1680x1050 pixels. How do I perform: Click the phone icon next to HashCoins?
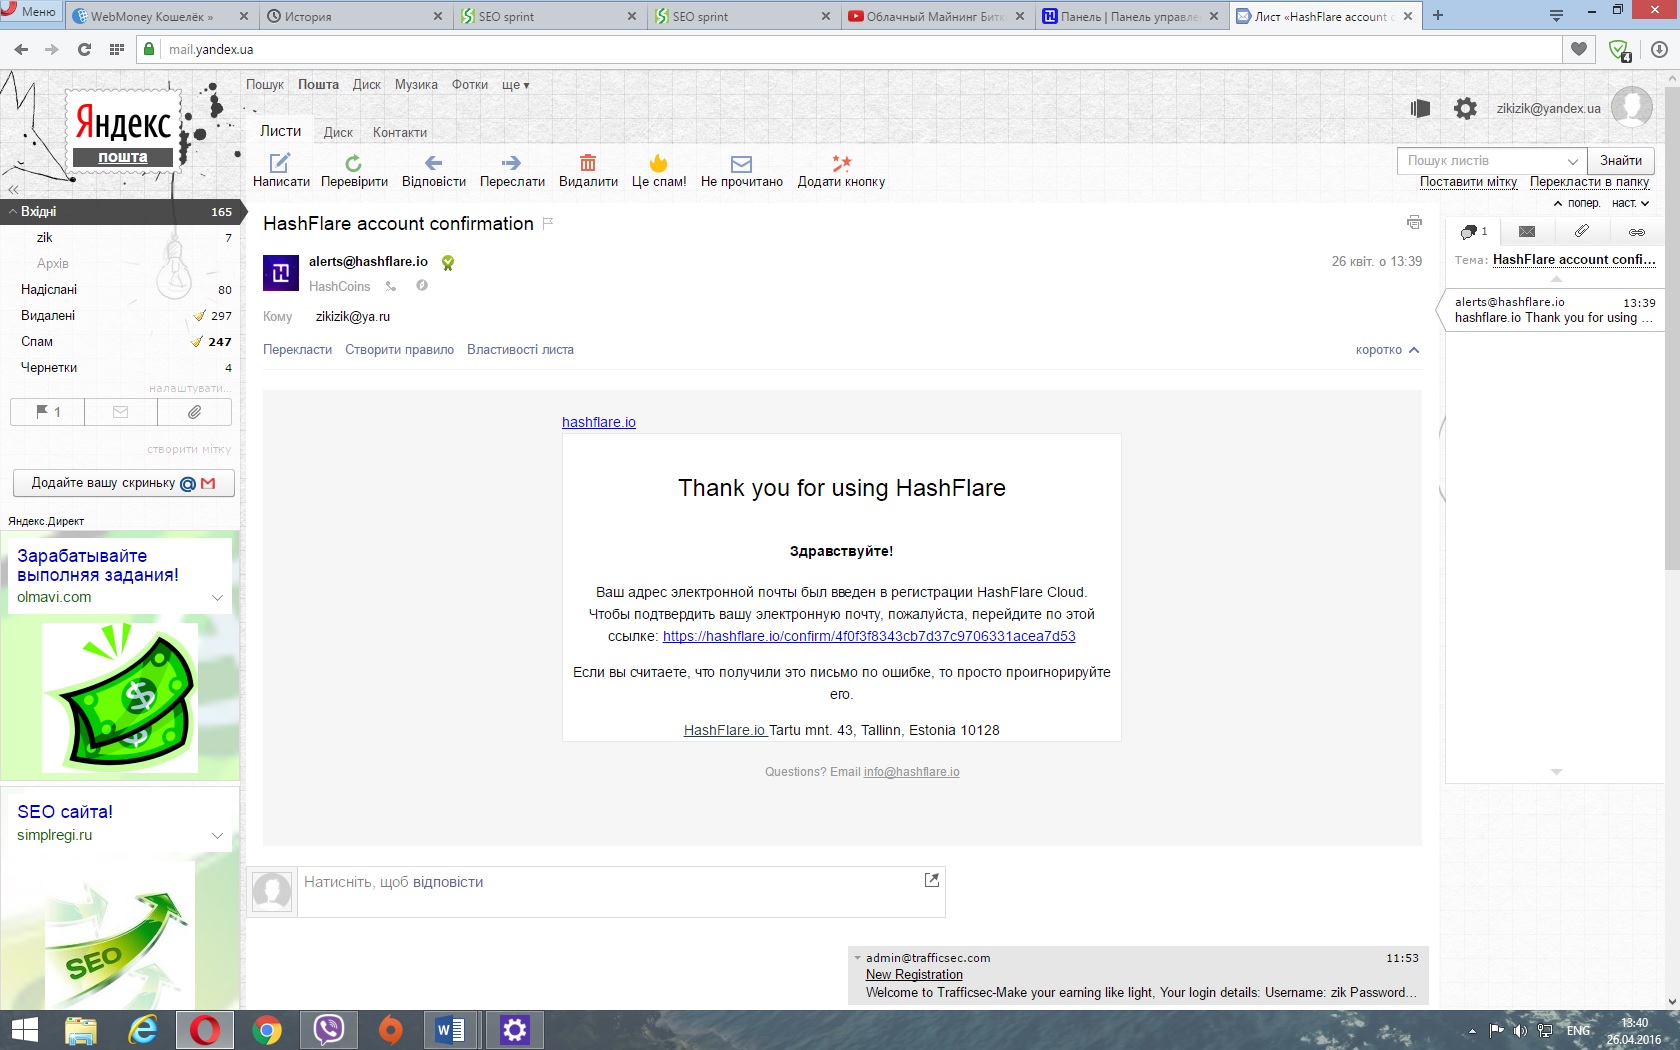391,286
